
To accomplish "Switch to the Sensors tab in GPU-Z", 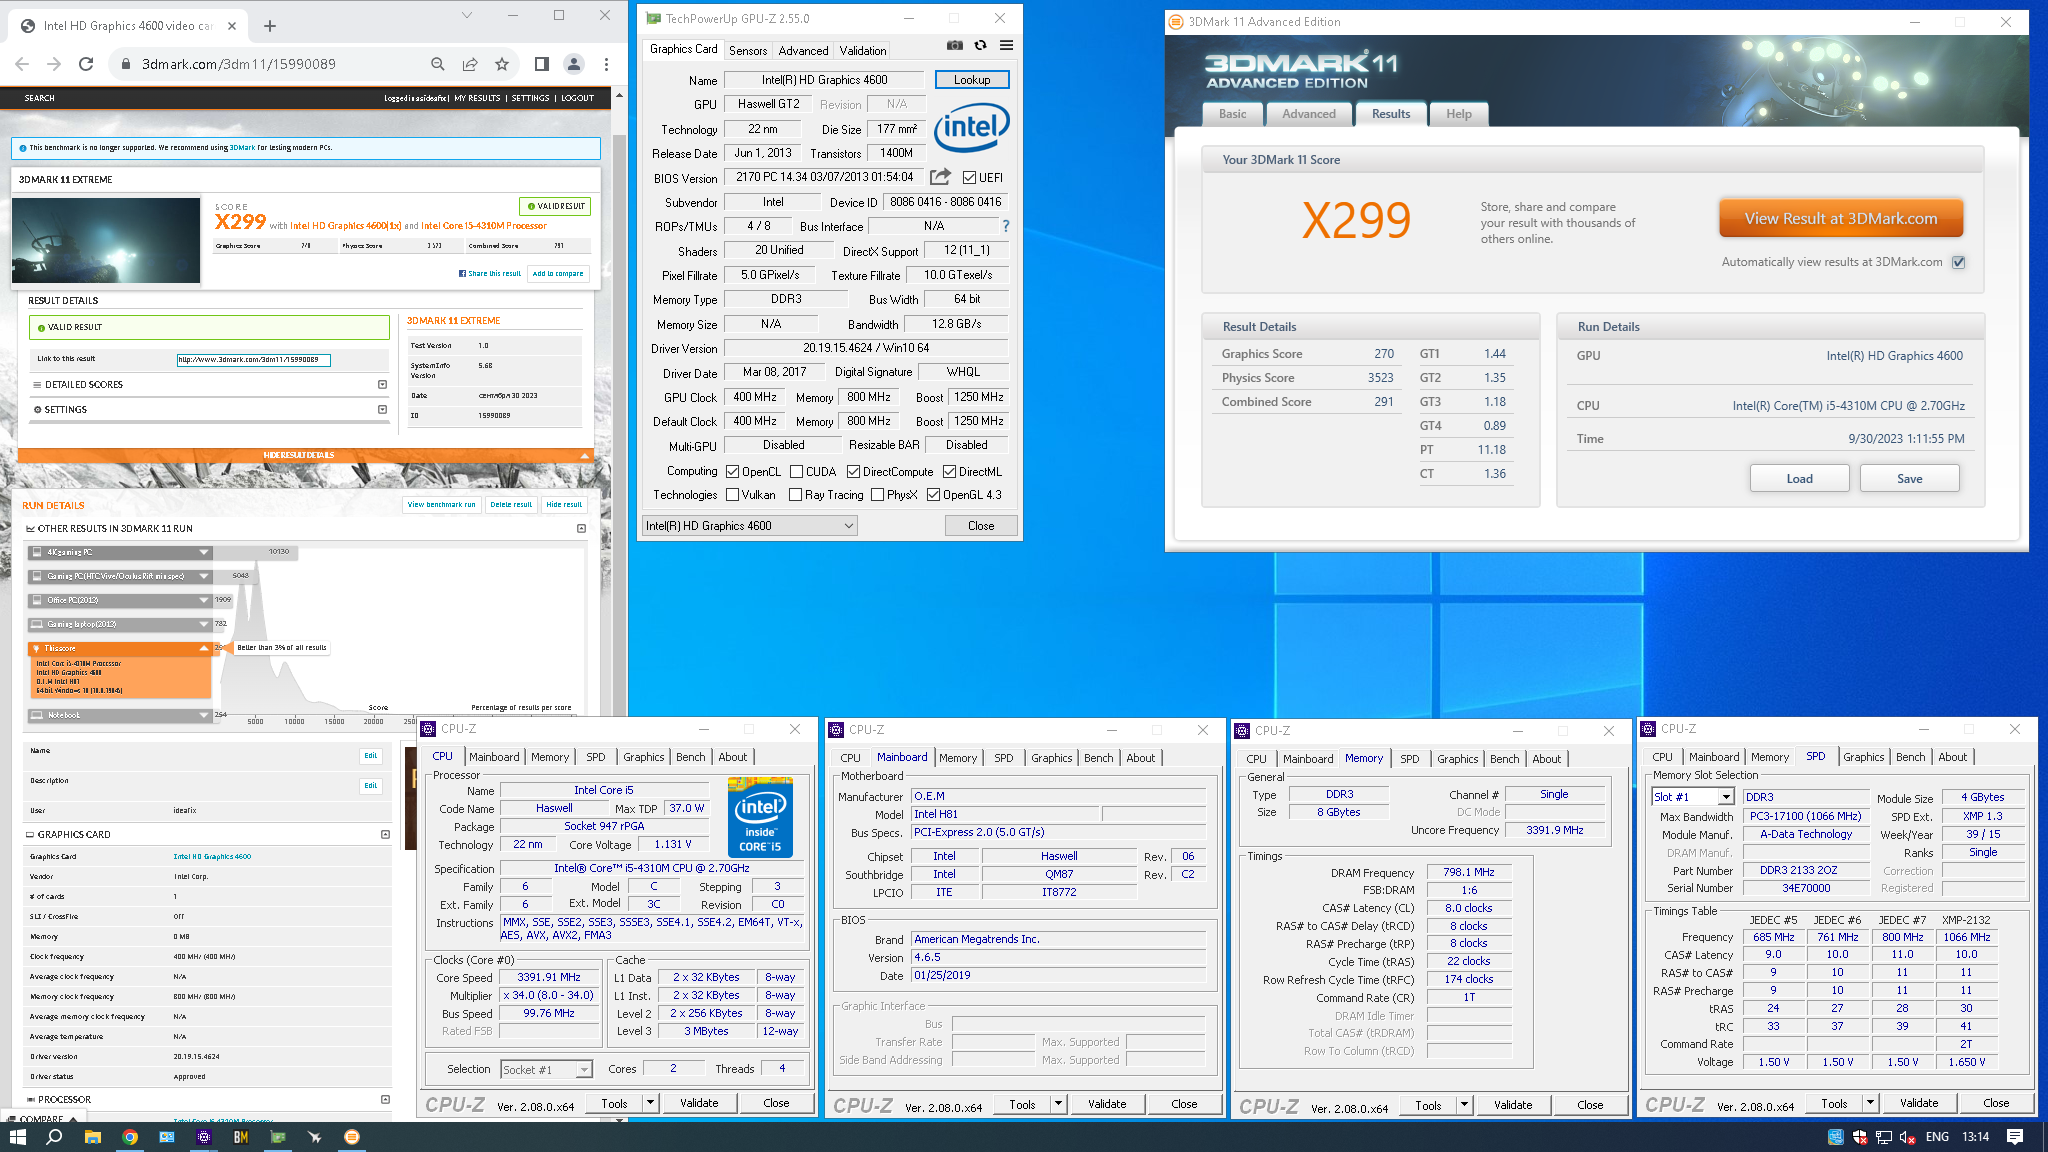I will (x=748, y=51).
